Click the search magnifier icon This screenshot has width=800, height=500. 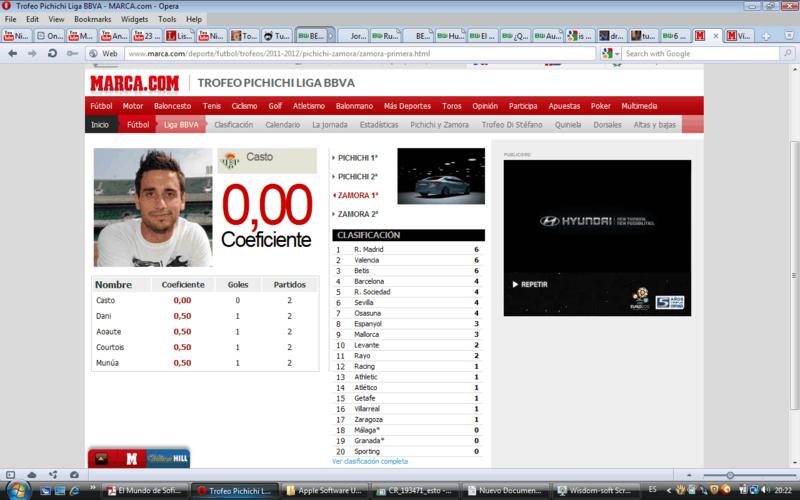(x=788, y=53)
